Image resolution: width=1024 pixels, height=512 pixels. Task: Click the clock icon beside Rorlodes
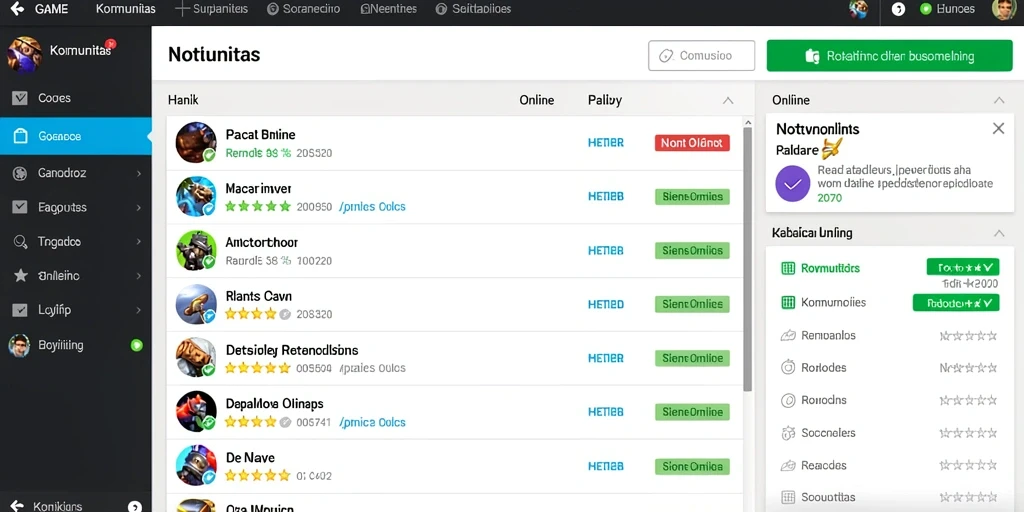[x=788, y=368]
